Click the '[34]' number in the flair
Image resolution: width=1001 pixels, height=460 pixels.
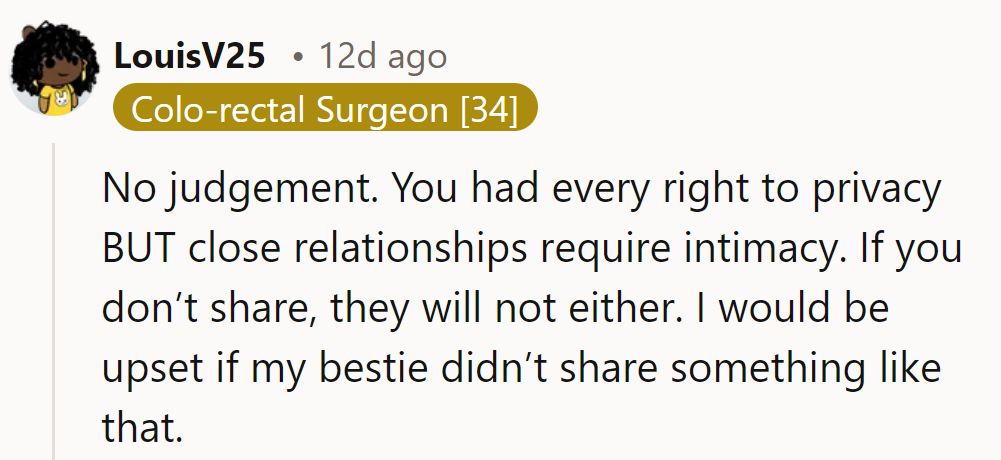(489, 109)
